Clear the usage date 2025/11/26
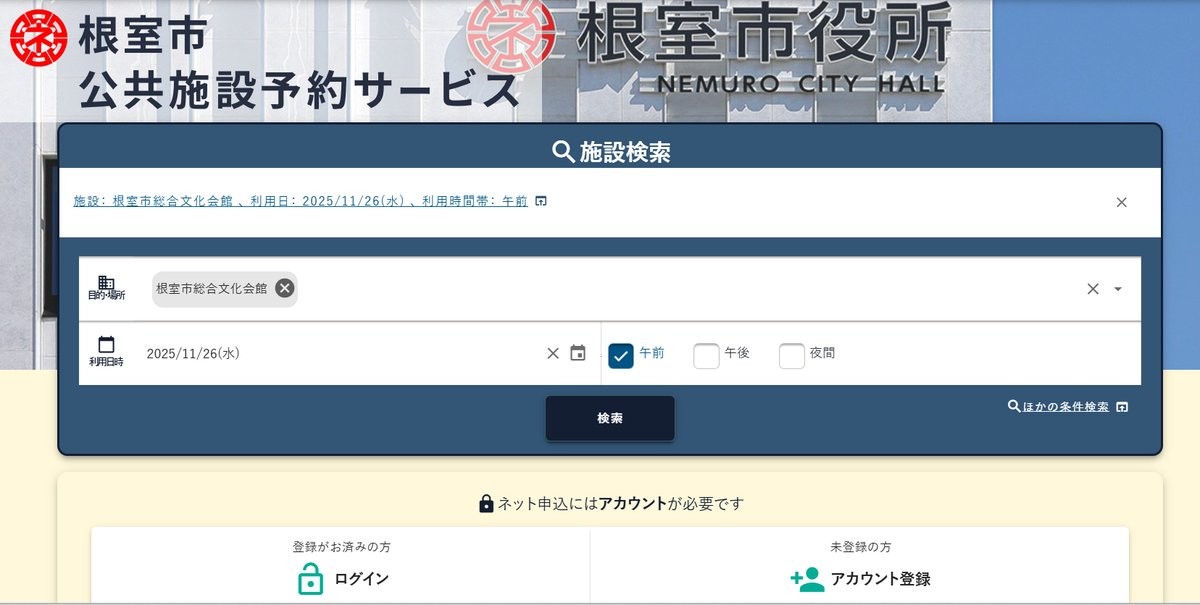Screen dimensions: 1200x605 [x=553, y=353]
